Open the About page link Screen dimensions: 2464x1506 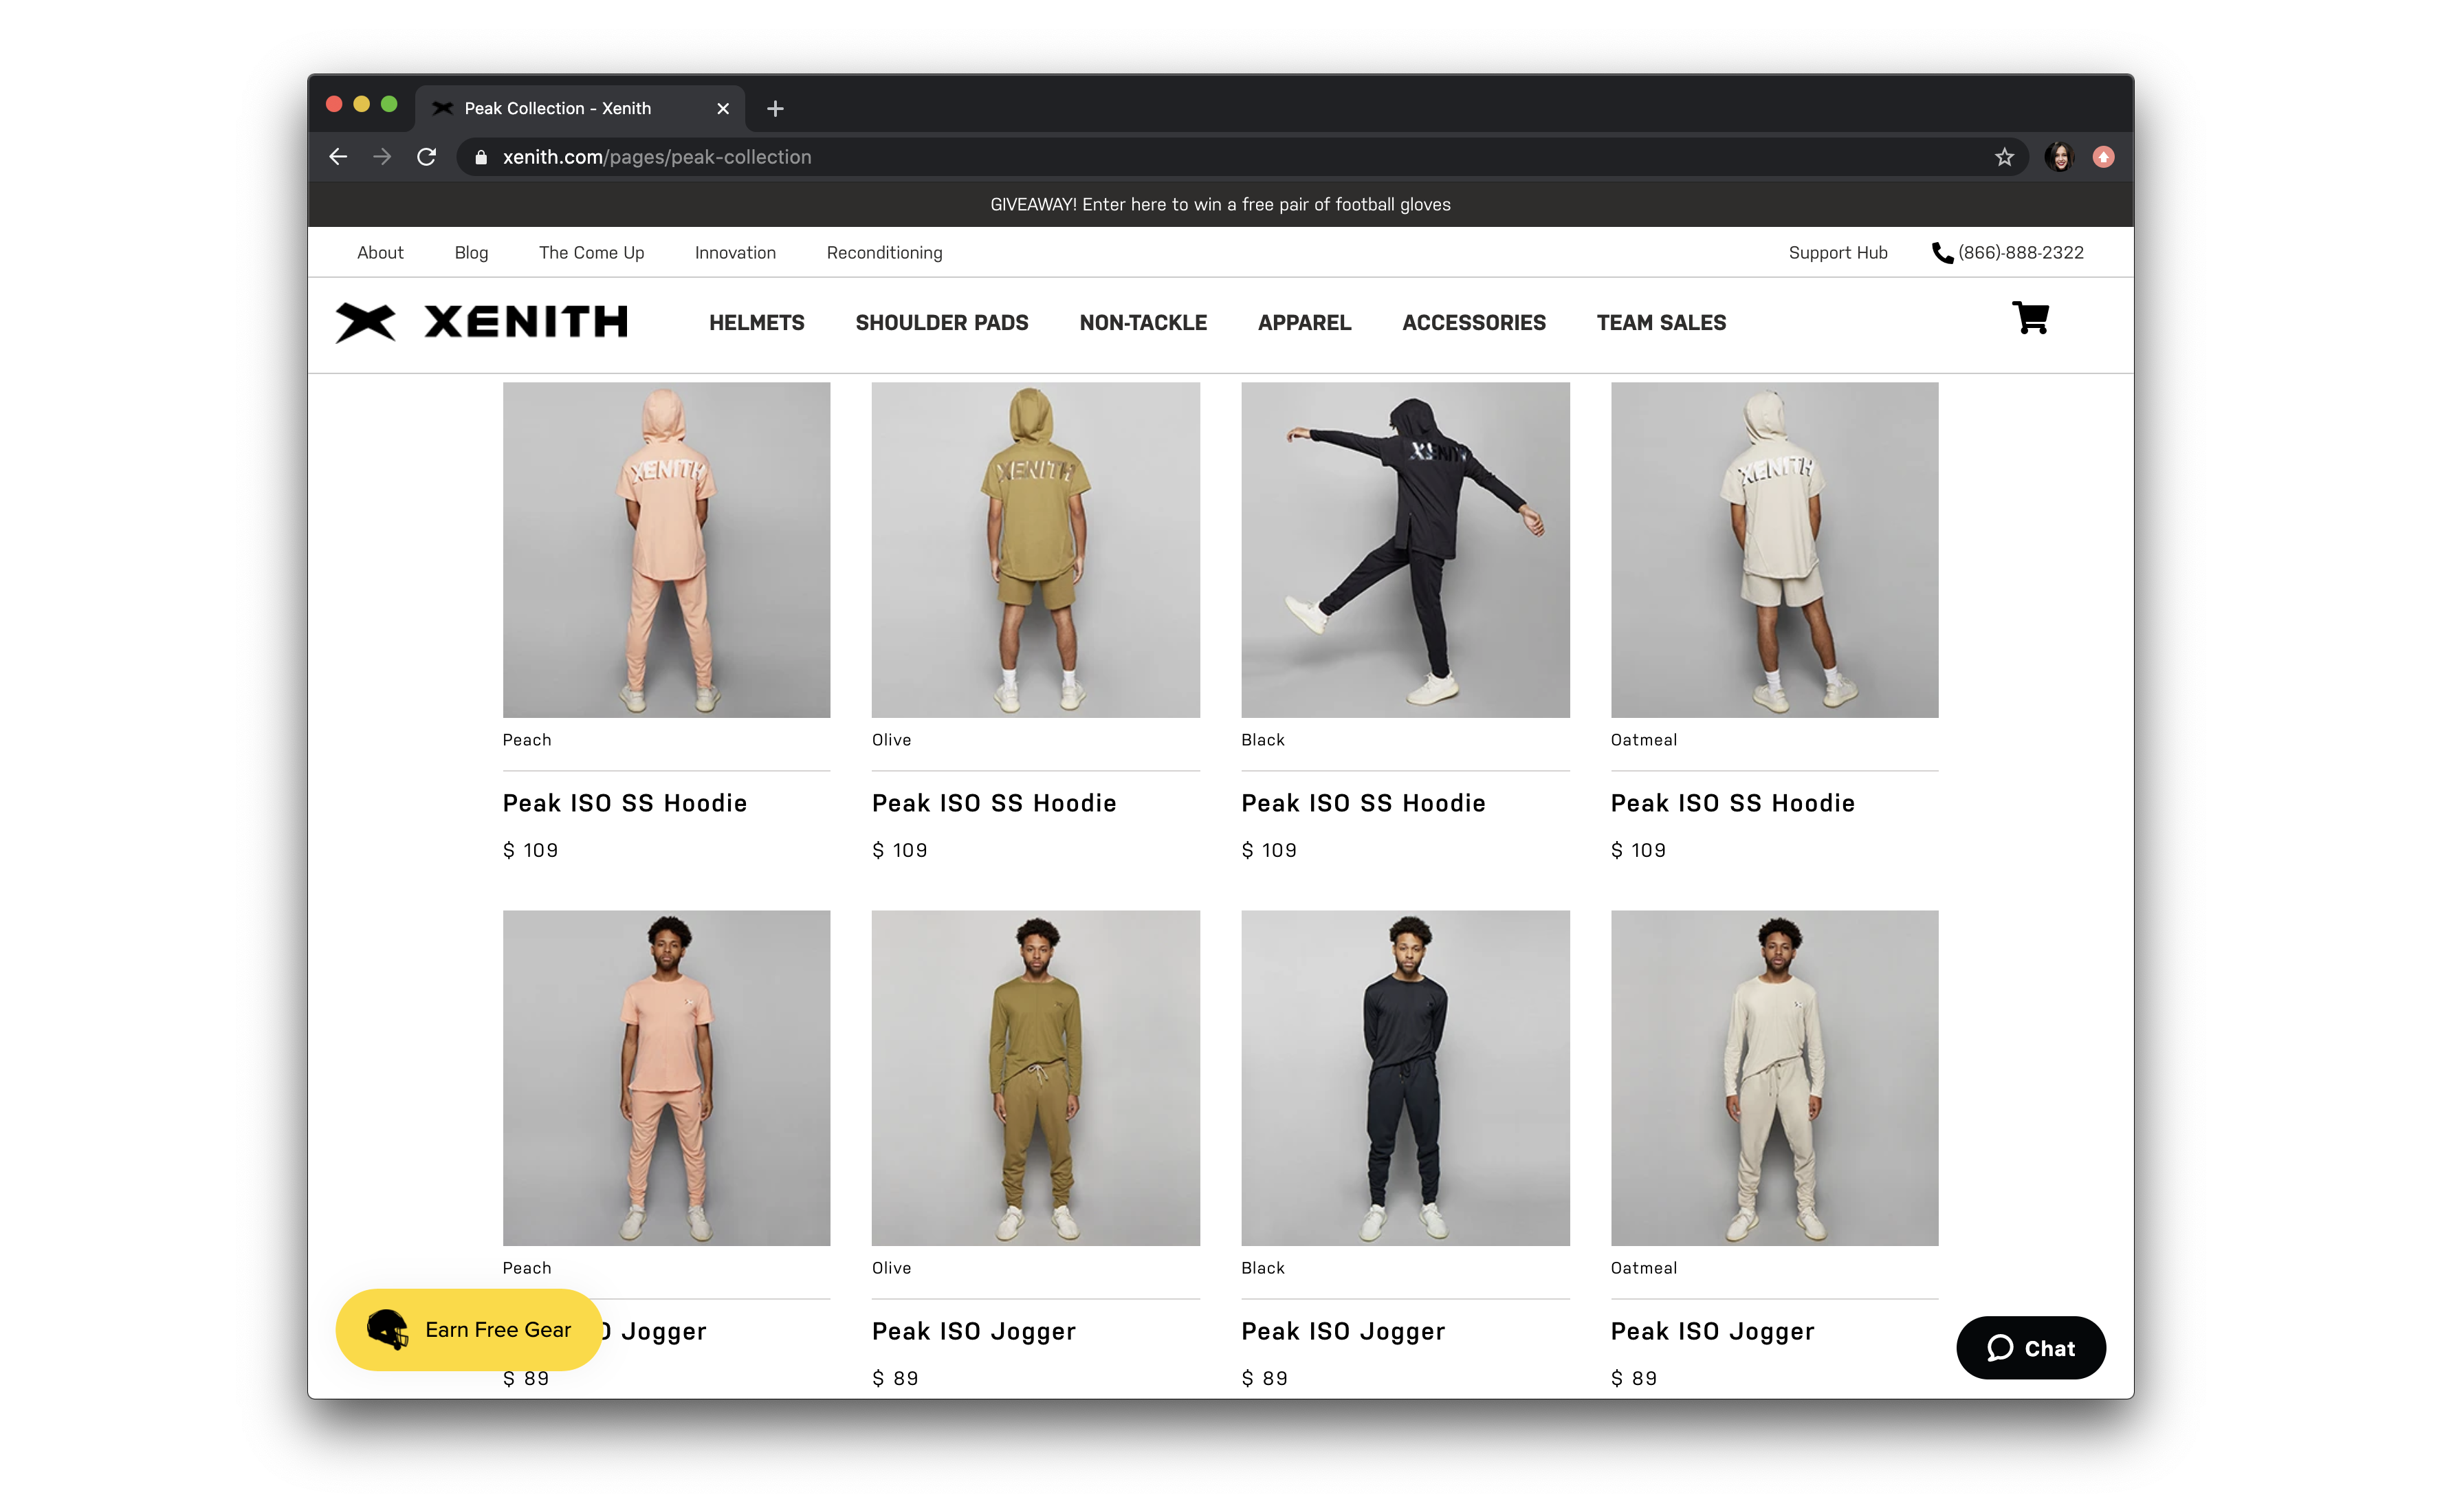pyautogui.click(x=380, y=253)
